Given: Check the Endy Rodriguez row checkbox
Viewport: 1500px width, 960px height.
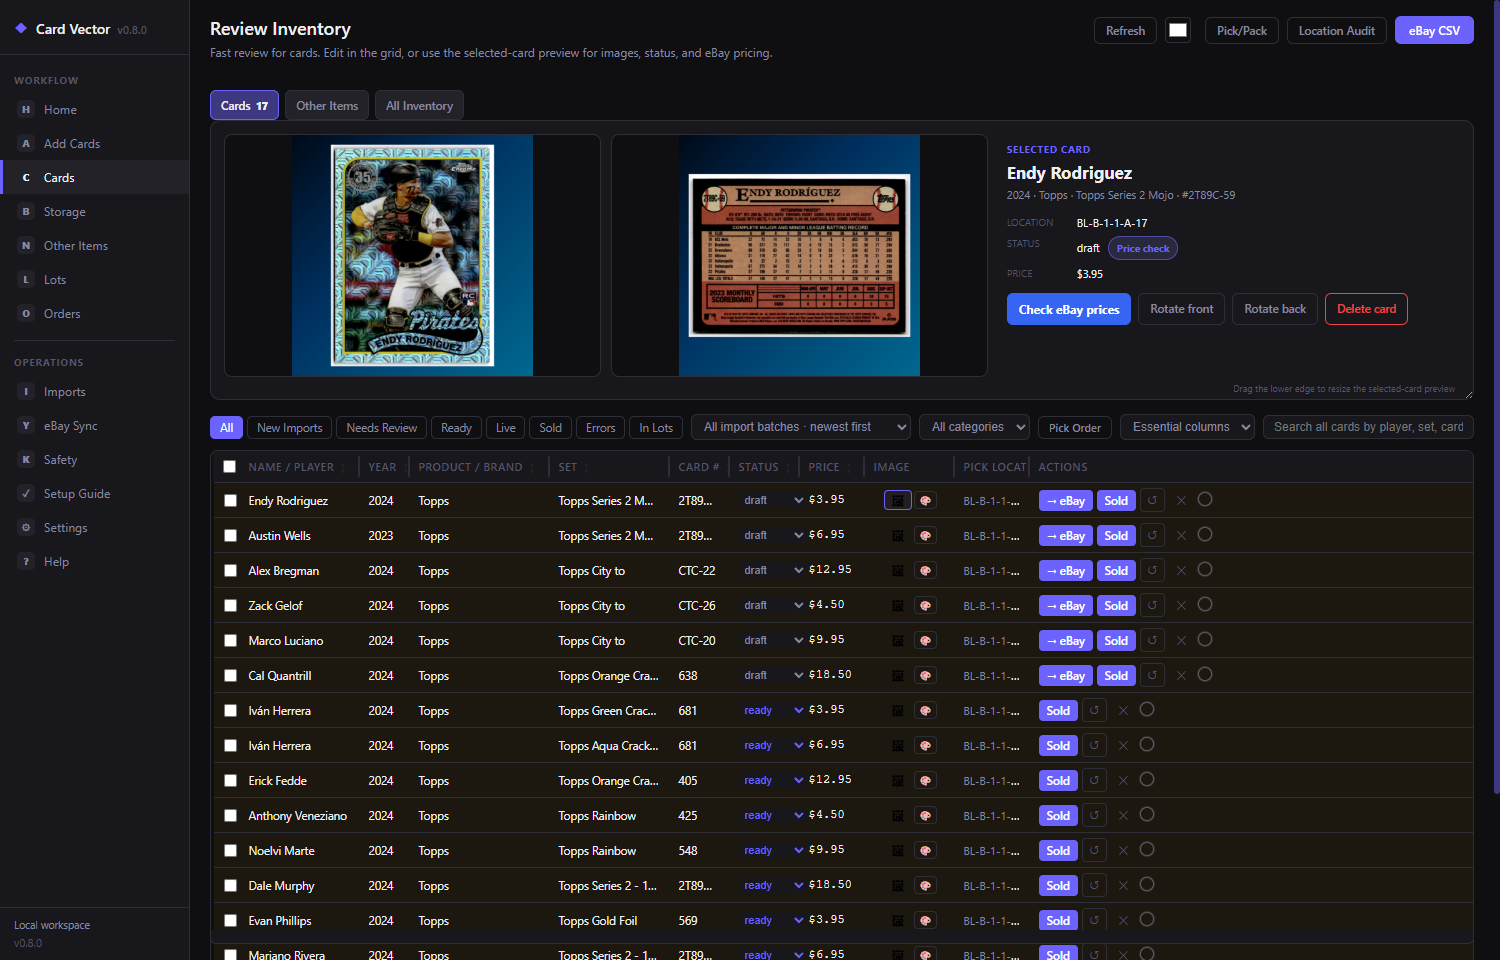Looking at the screenshot, I should [x=230, y=501].
